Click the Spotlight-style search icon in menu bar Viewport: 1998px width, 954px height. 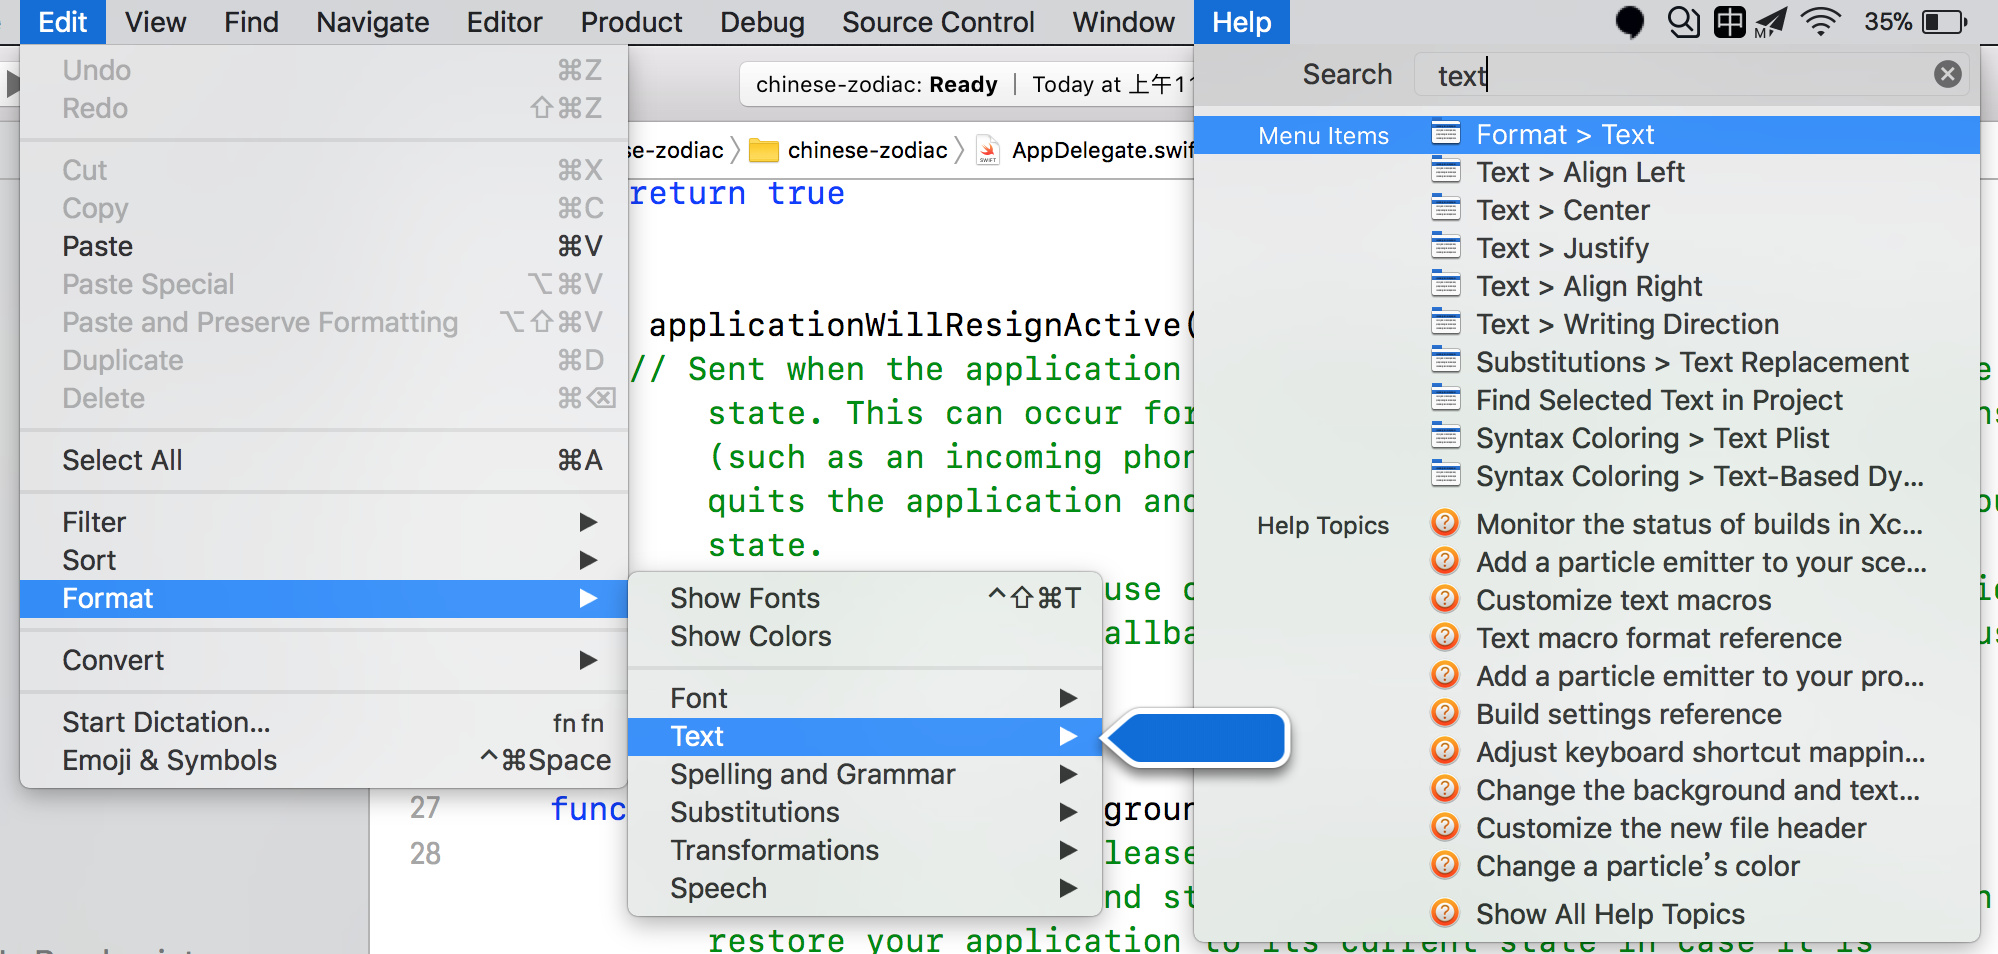pyautogui.click(x=1684, y=22)
